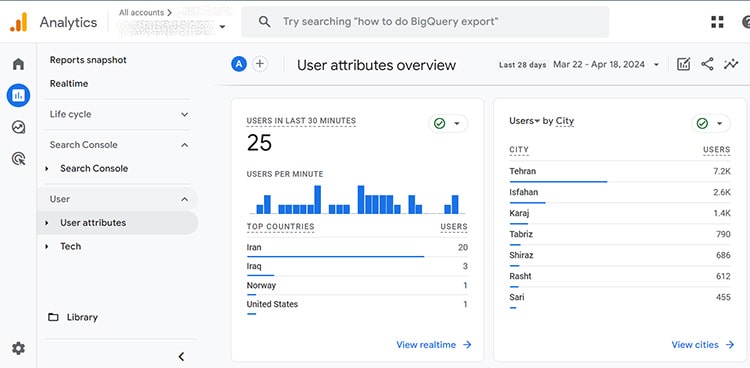Click the Tabriz city row

pos(620,235)
